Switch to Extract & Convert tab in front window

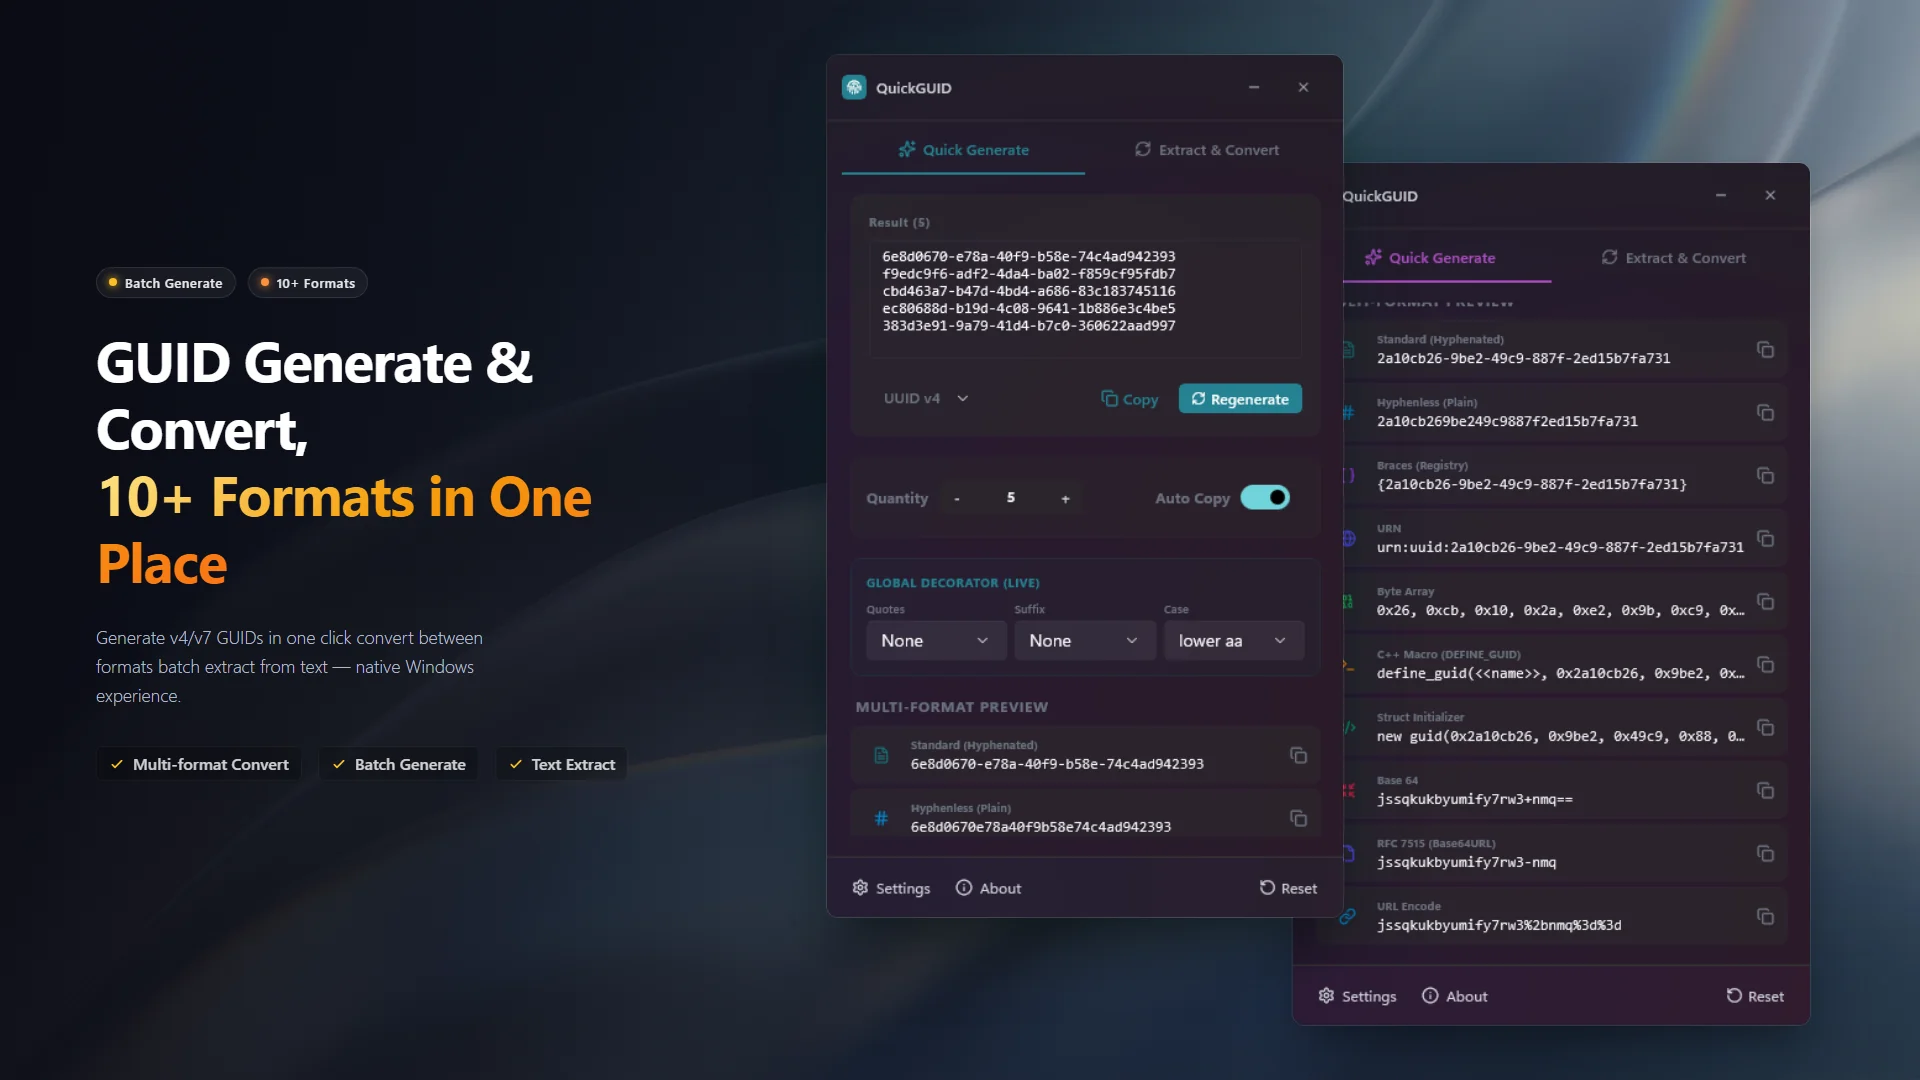click(x=1207, y=150)
